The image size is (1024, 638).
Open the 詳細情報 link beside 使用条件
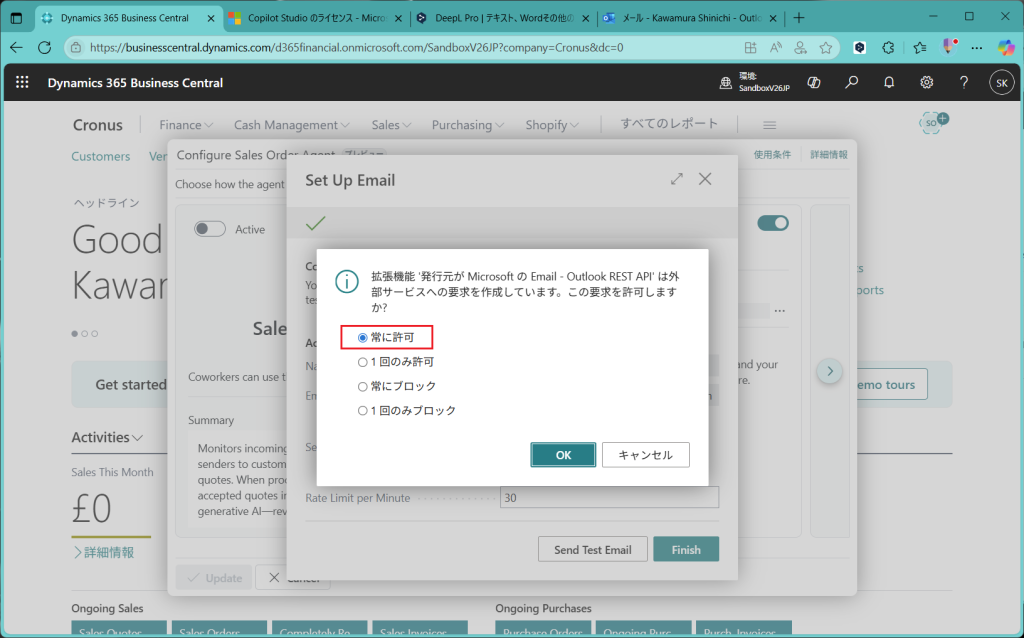coord(829,155)
